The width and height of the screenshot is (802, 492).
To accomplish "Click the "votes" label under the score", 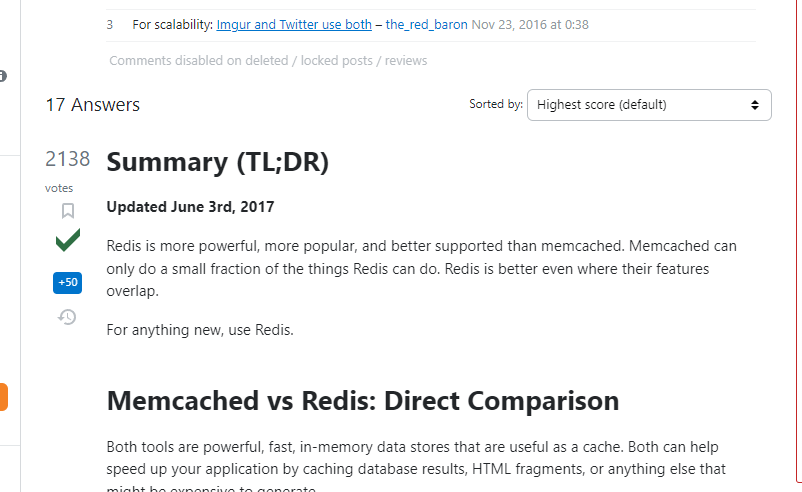I will coord(59,188).
